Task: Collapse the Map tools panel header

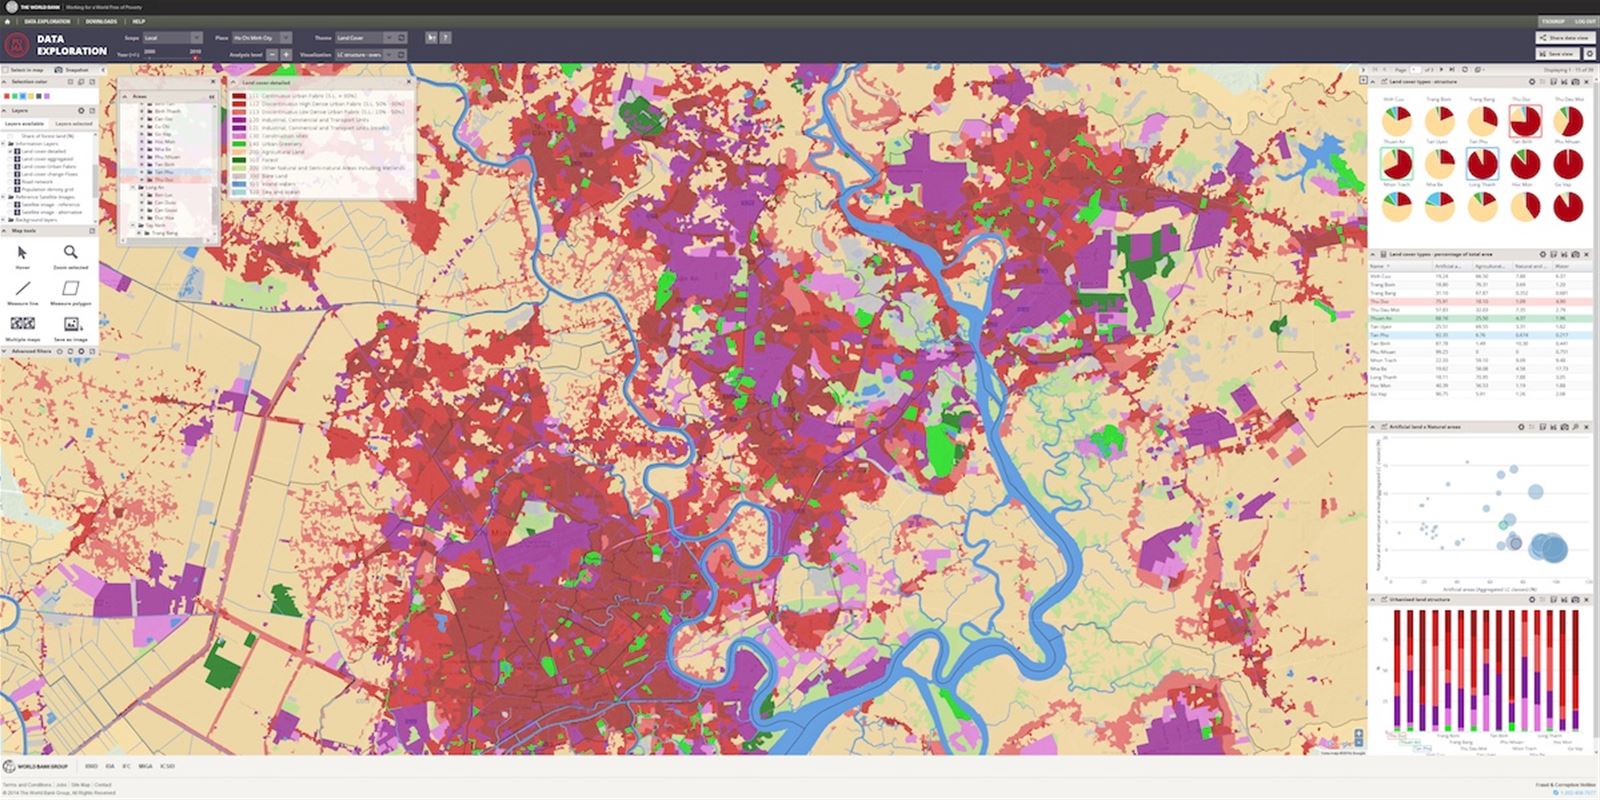Action: (4, 230)
